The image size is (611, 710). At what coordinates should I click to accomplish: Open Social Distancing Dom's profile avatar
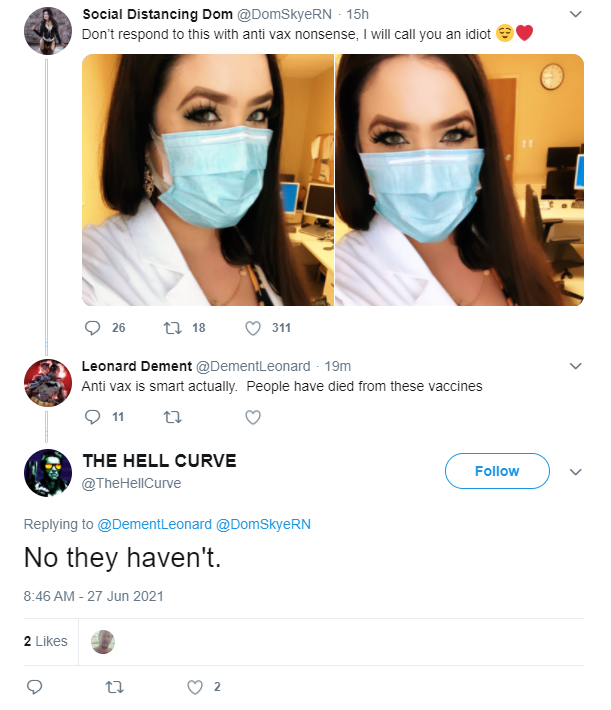pyautogui.click(x=48, y=31)
